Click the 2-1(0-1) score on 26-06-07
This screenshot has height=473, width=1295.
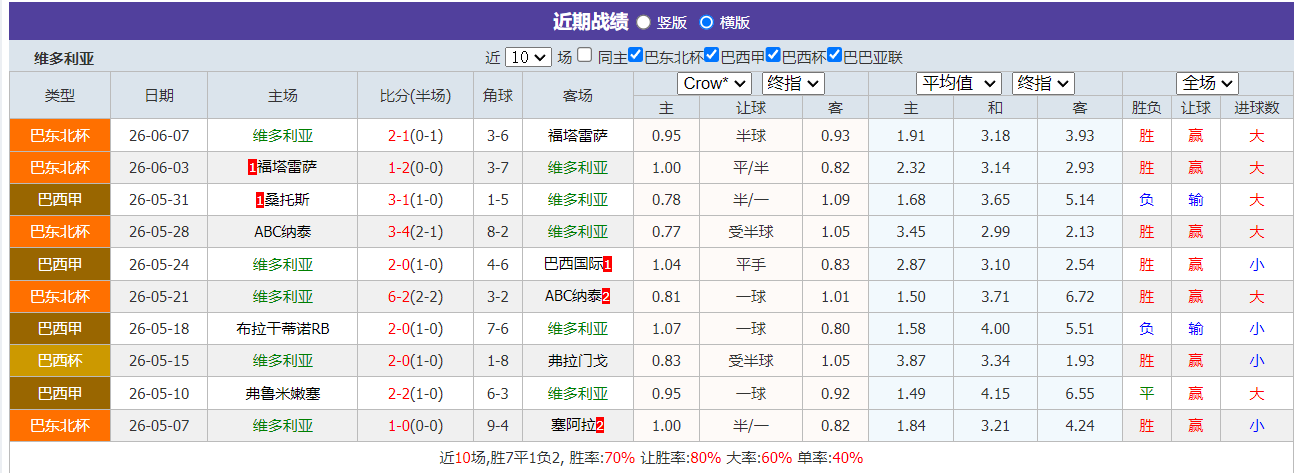415,135
